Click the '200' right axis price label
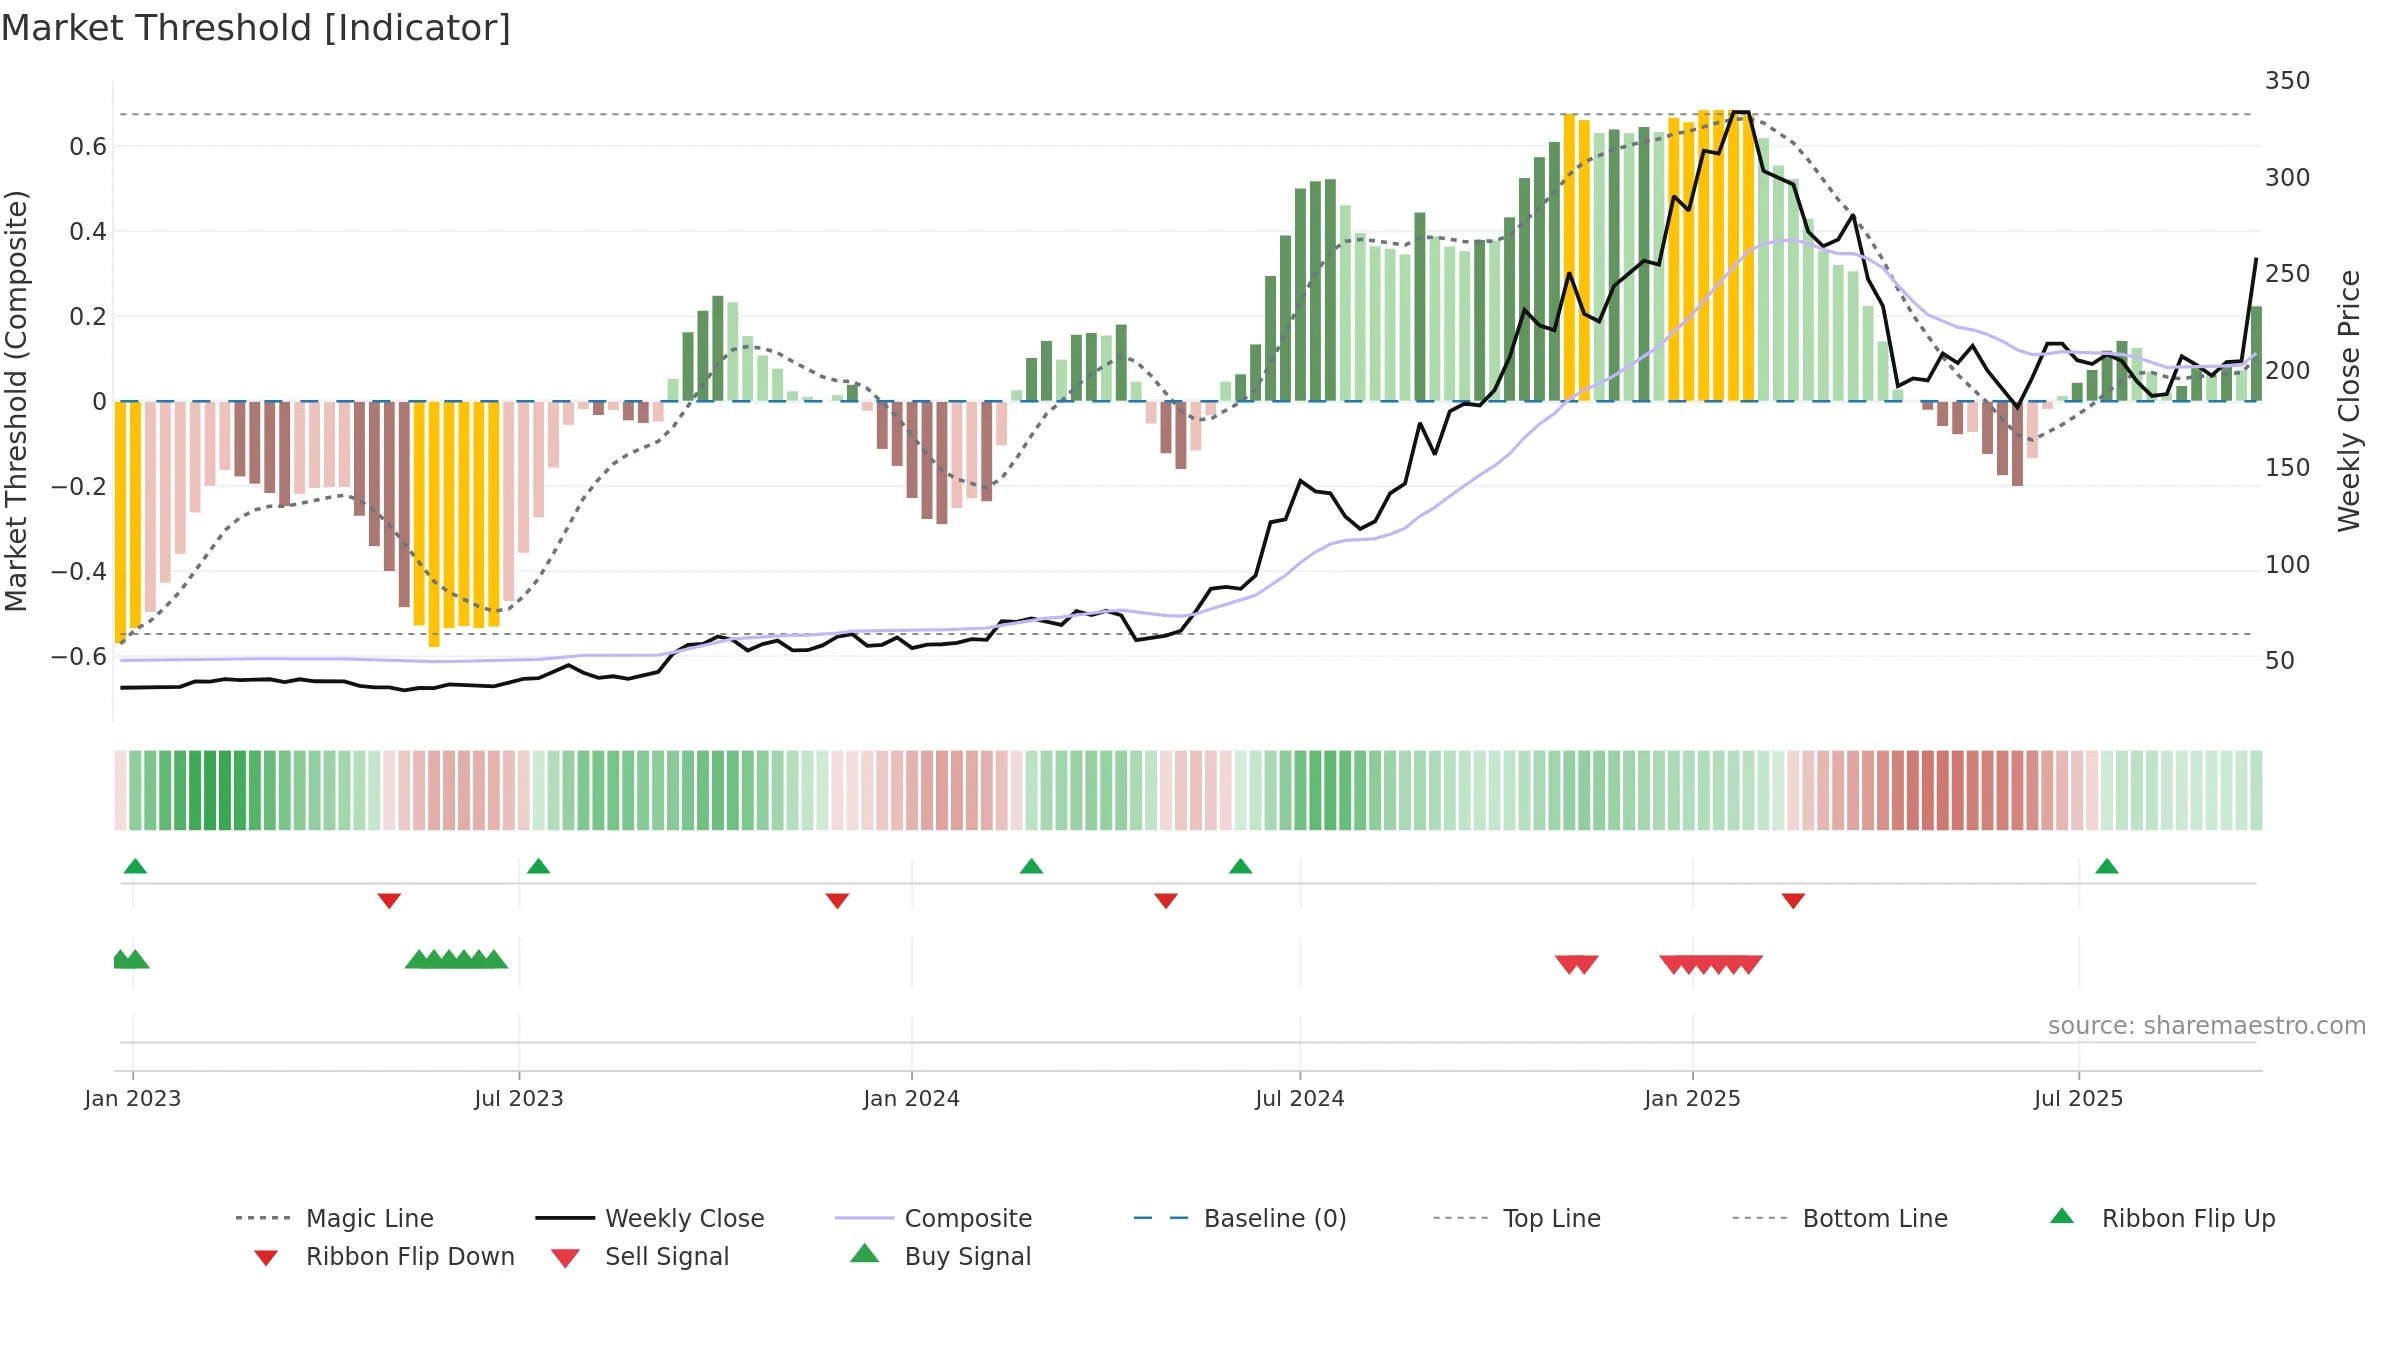 [2288, 371]
